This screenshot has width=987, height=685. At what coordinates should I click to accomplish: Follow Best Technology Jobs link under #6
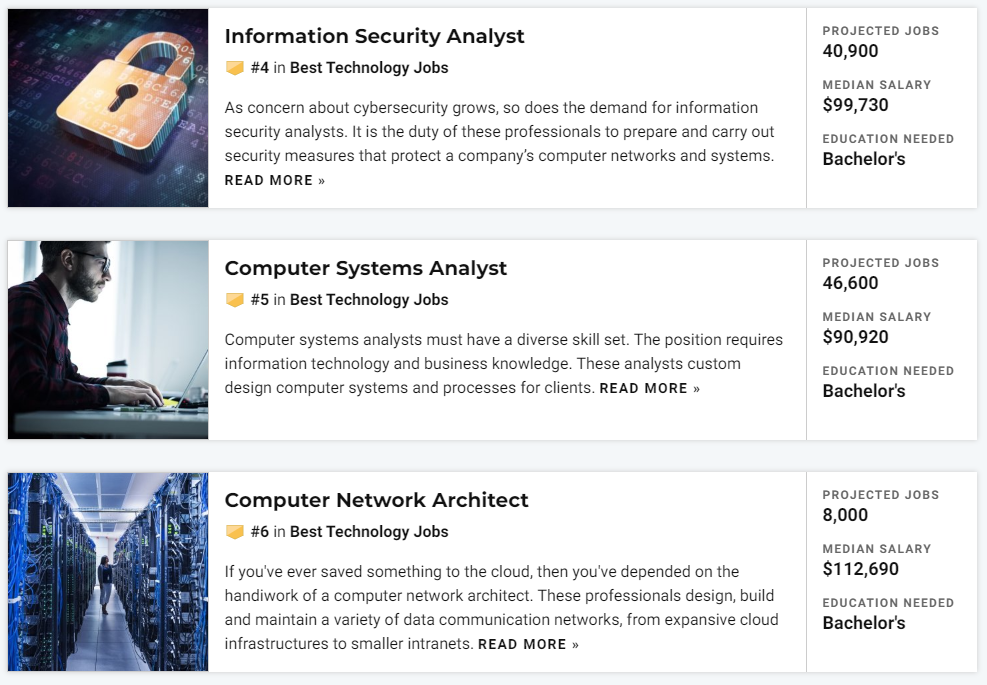(x=369, y=532)
